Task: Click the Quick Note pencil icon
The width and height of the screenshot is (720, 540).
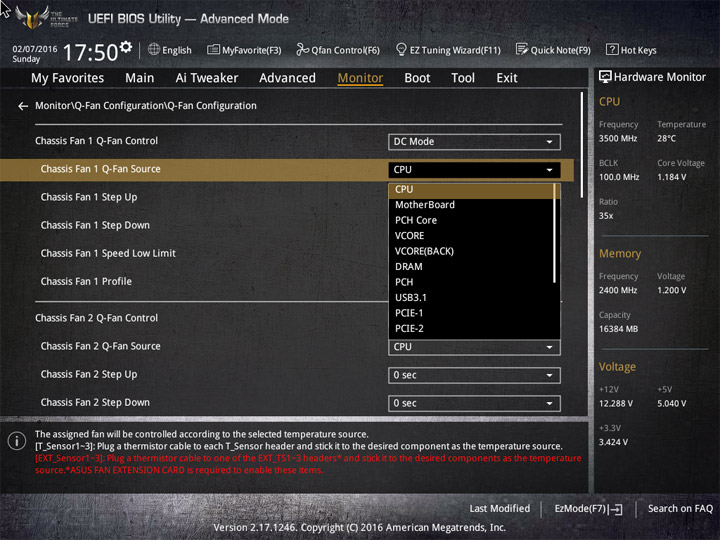Action: (x=522, y=49)
